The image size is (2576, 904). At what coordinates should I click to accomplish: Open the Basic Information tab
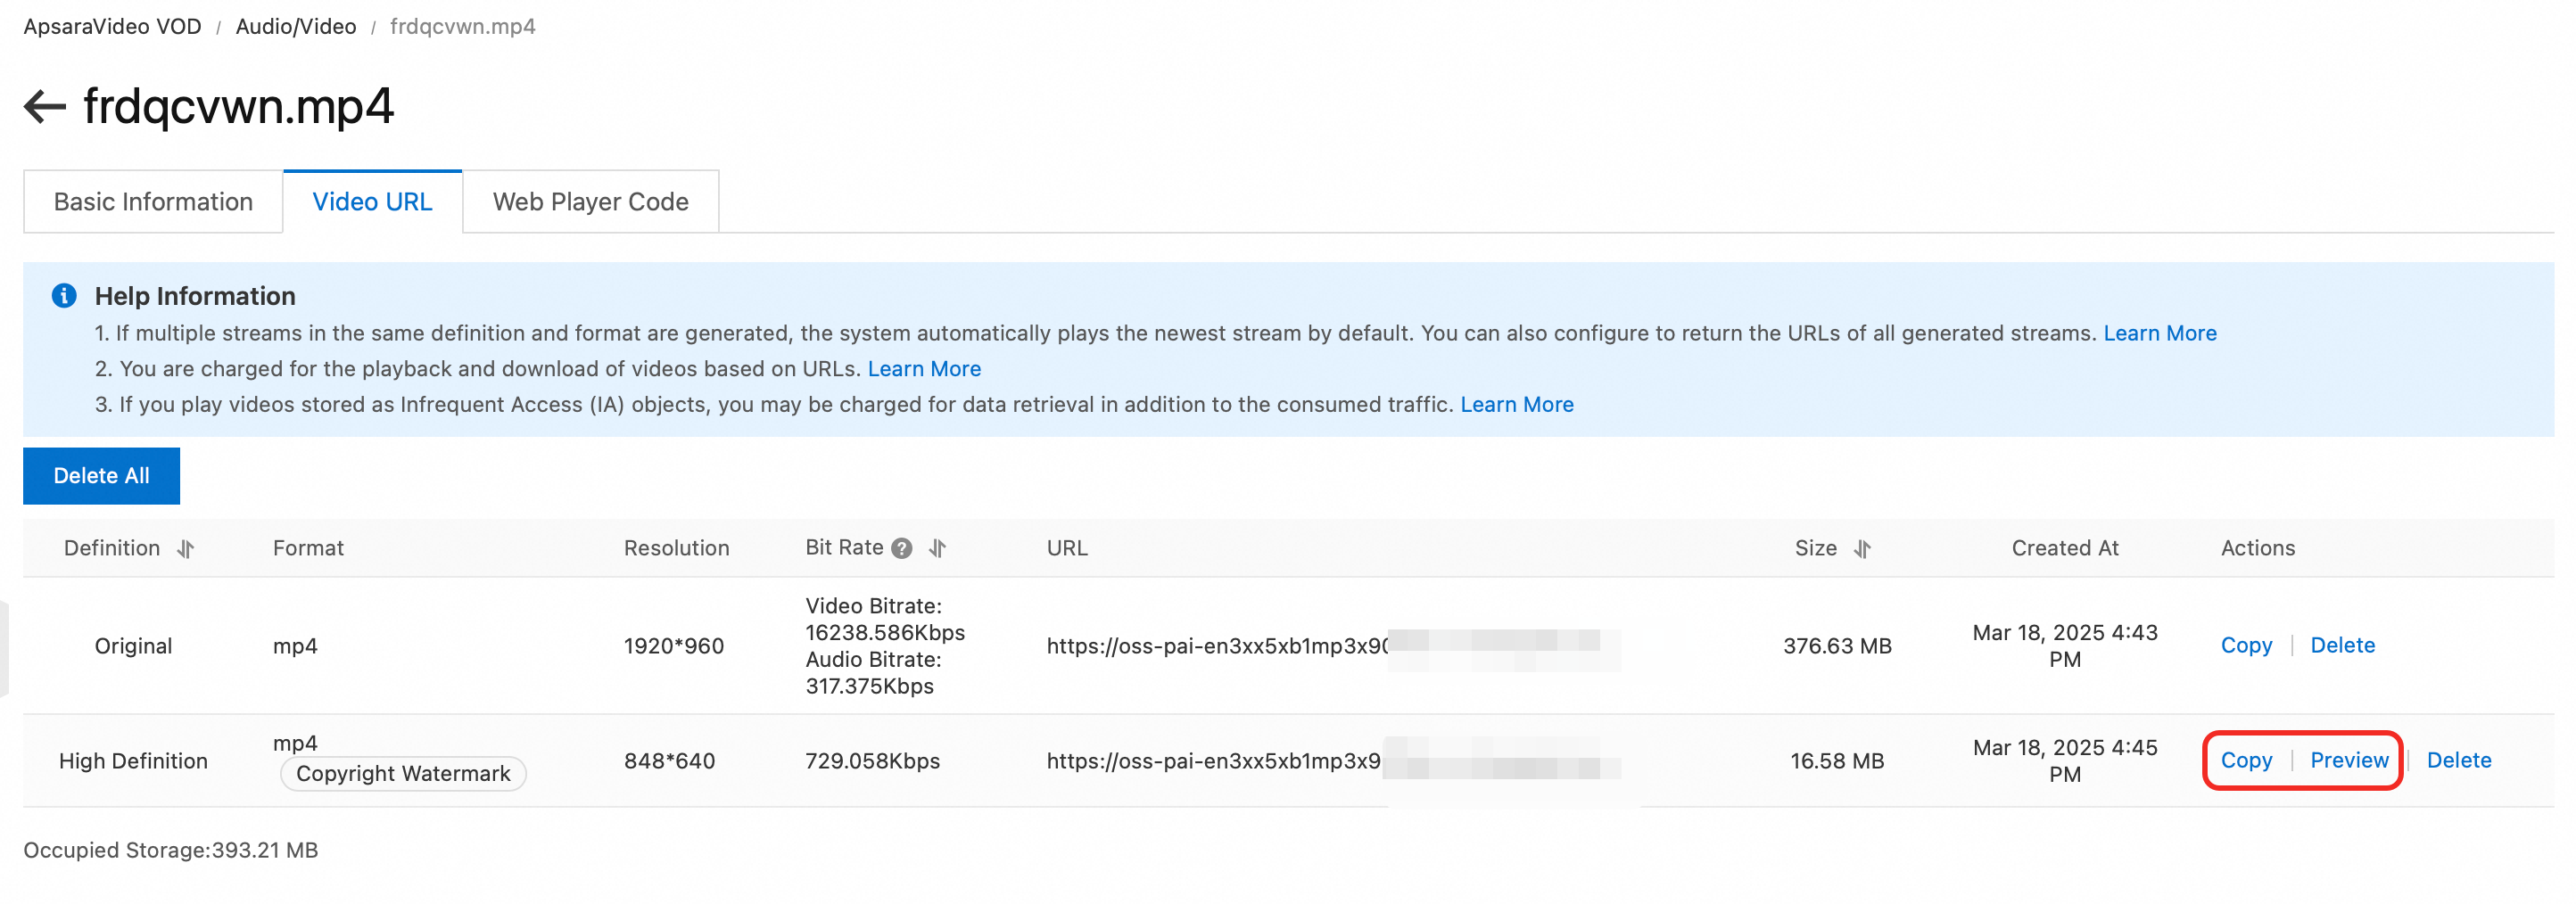(153, 202)
